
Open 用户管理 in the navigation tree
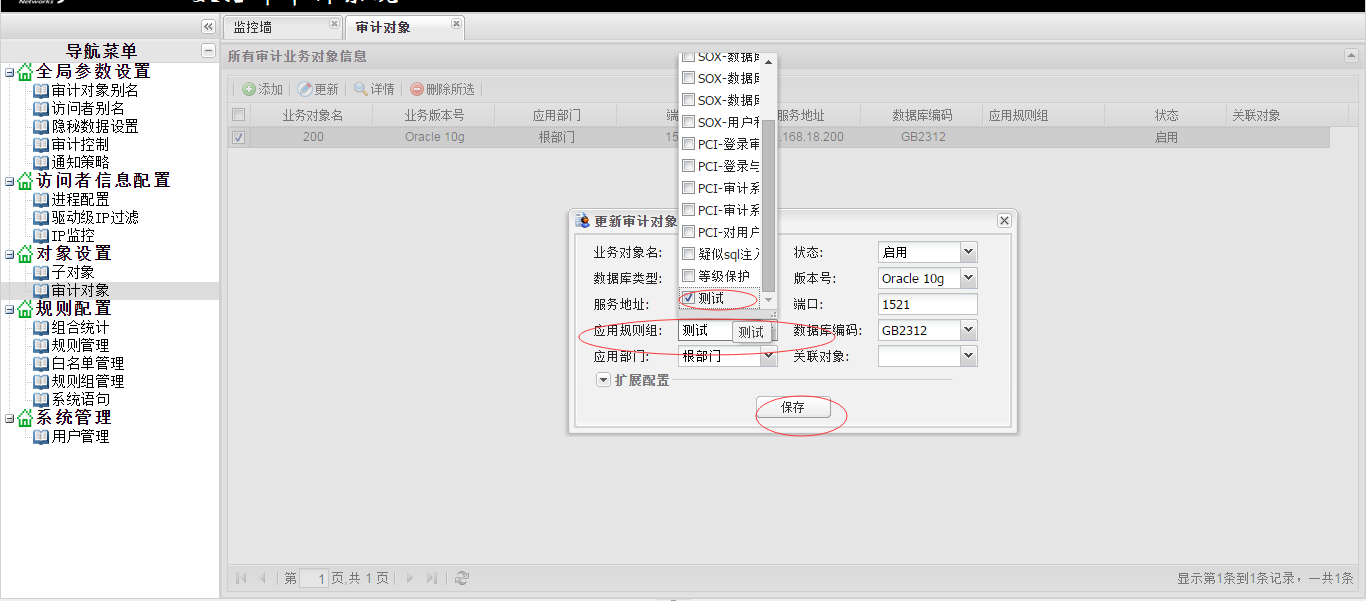pyautogui.click(x=80, y=436)
